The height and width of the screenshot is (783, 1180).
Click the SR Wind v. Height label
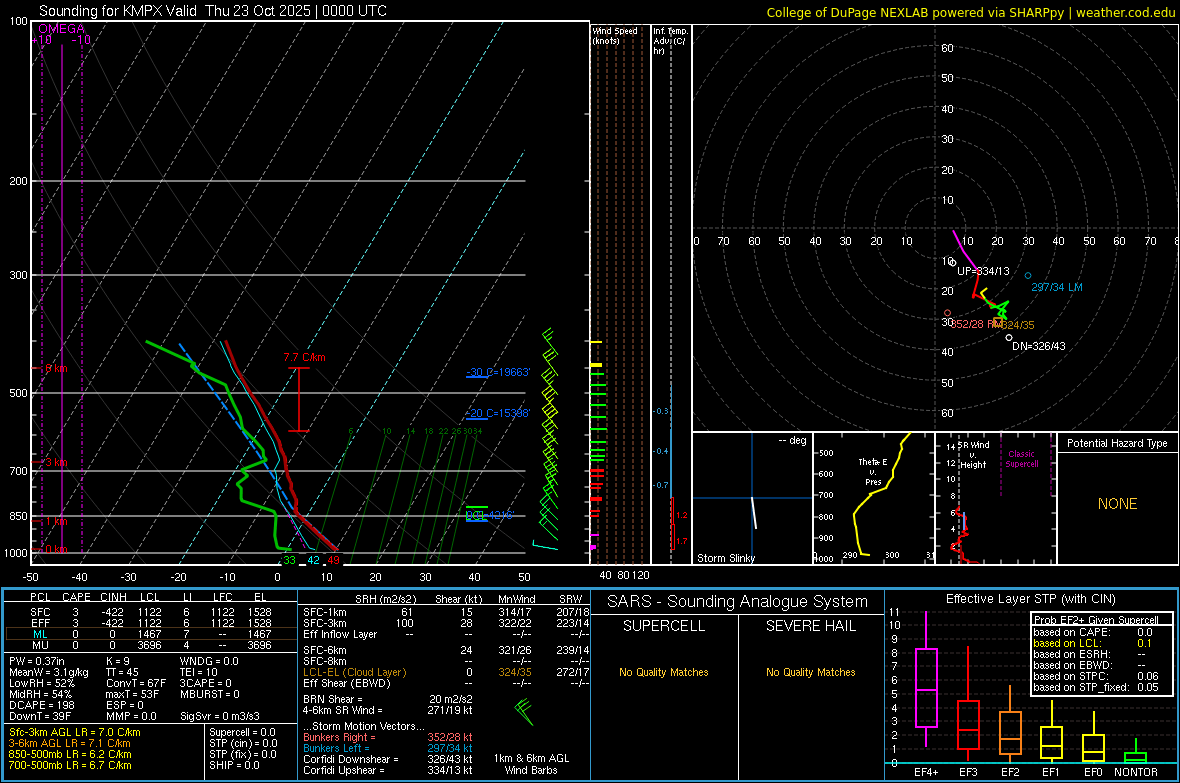(973, 455)
